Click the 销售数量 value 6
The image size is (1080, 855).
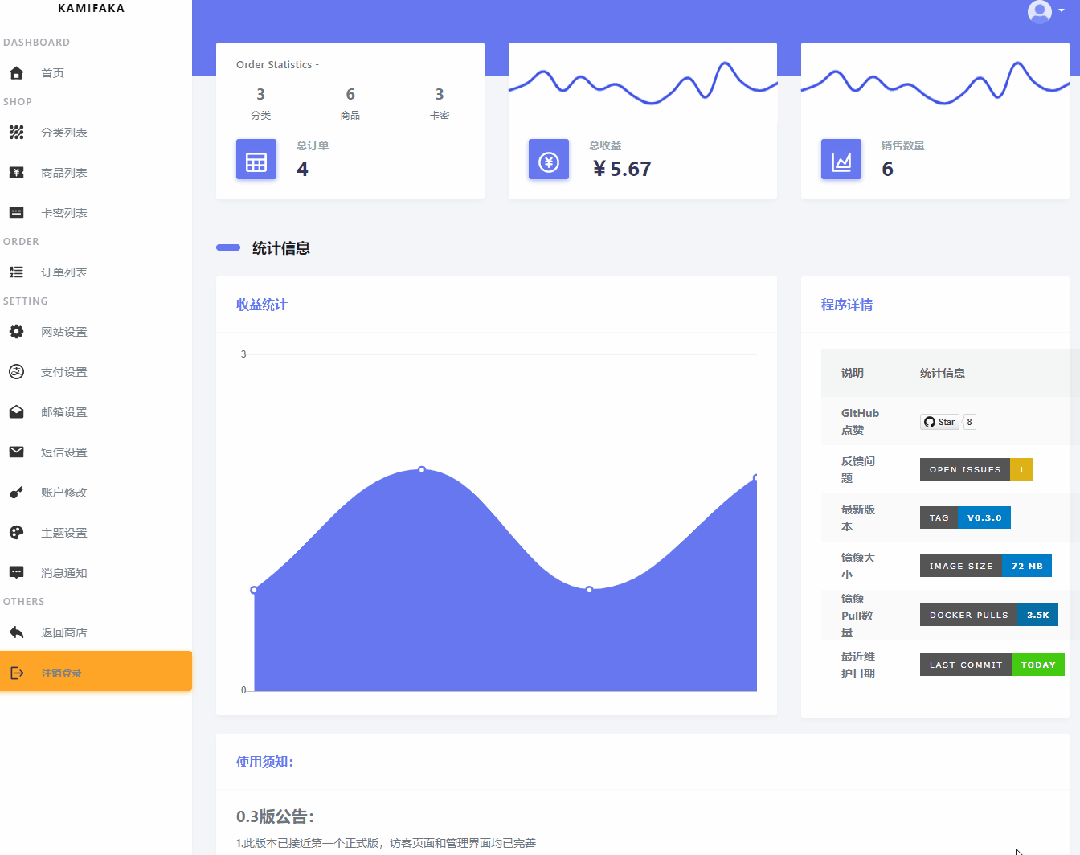click(x=887, y=169)
